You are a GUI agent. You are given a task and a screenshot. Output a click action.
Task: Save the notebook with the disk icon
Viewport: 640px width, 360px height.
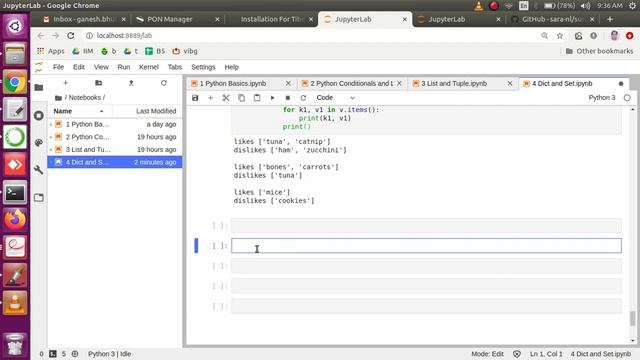[x=195, y=98]
